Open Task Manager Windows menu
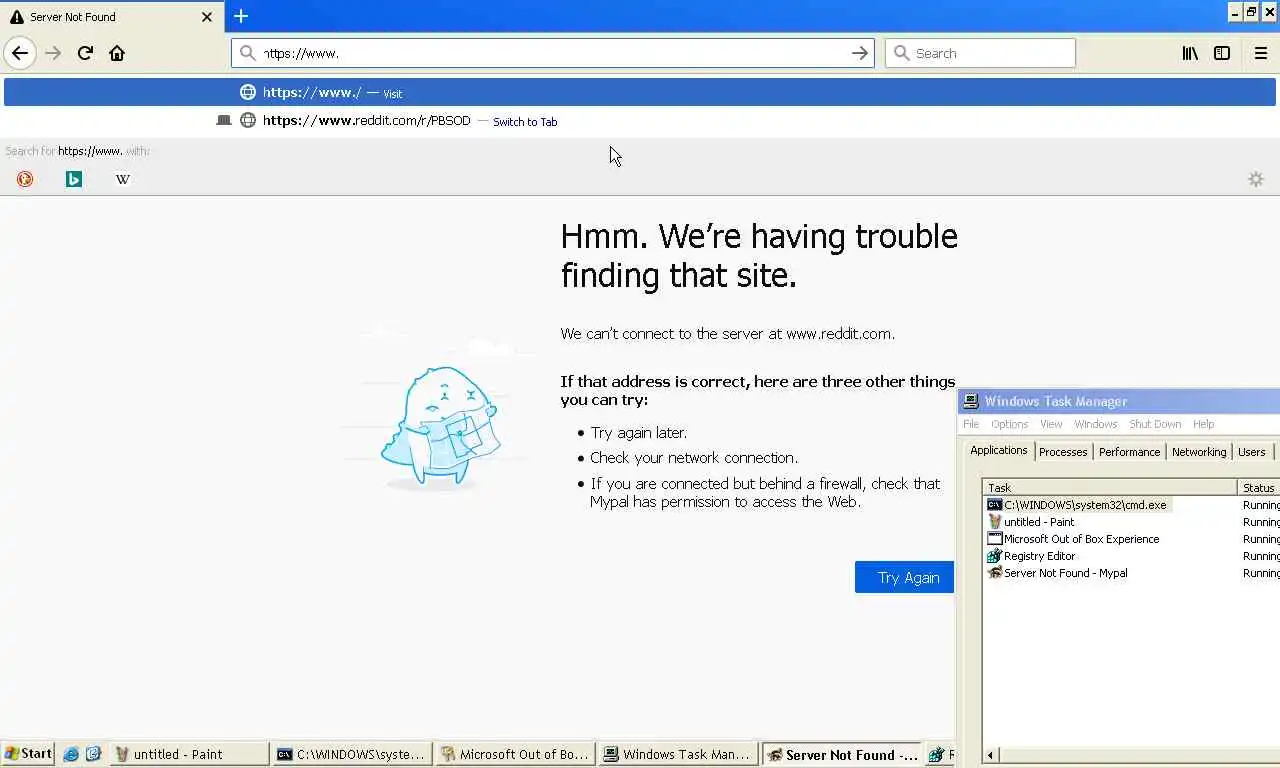The width and height of the screenshot is (1280, 768). point(1096,424)
